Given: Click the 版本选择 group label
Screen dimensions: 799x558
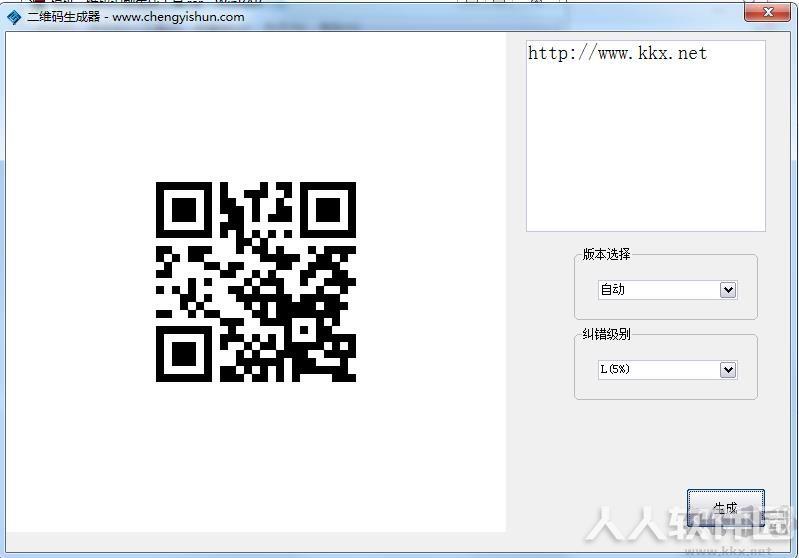Looking at the screenshot, I should 606,254.
